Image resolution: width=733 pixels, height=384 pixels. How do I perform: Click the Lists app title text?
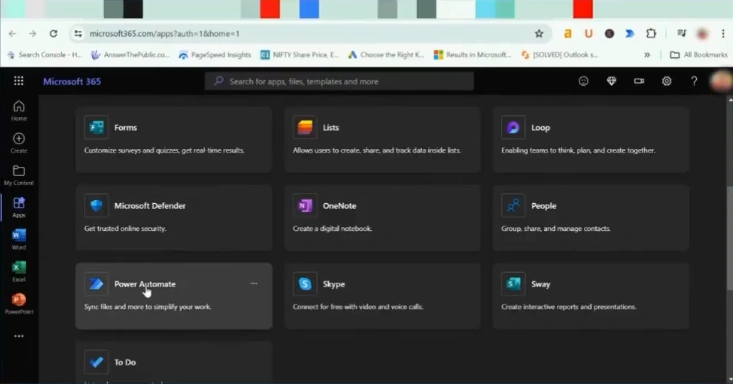(331, 127)
